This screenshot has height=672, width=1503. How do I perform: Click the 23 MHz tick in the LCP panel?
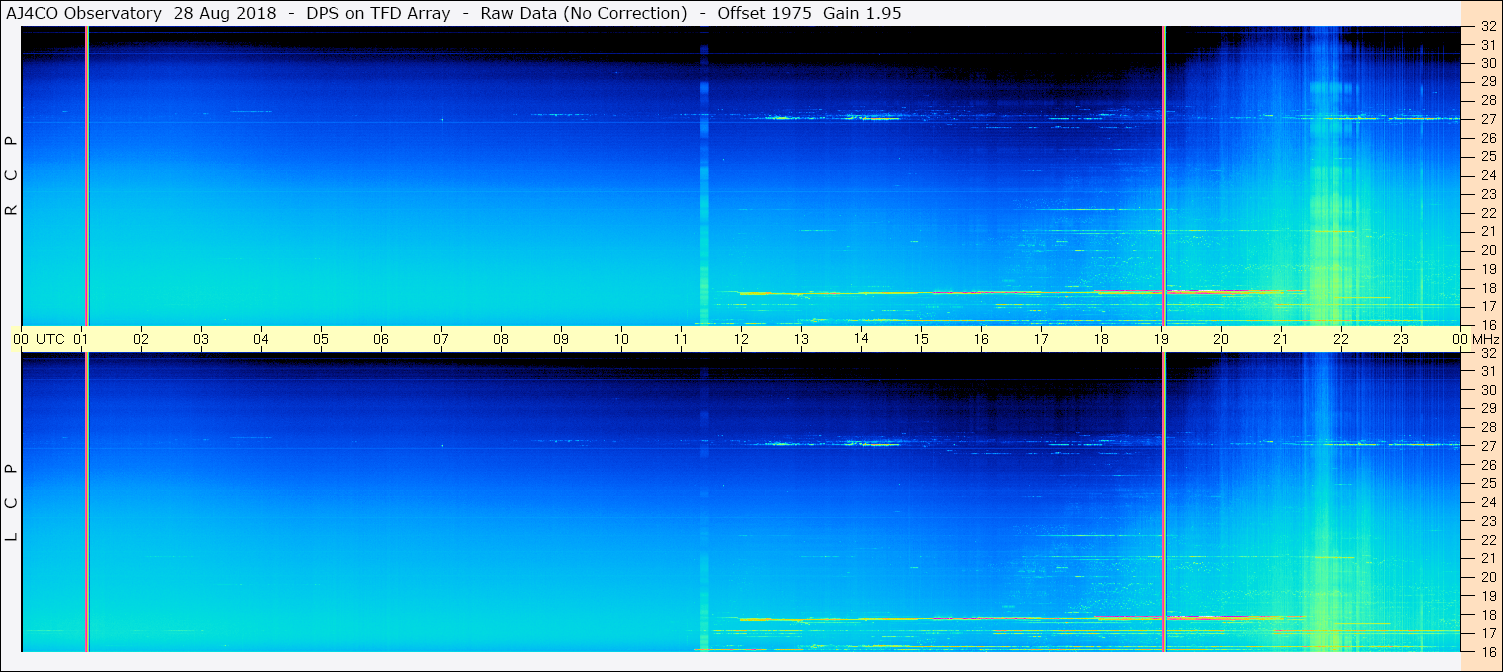pos(1488,521)
